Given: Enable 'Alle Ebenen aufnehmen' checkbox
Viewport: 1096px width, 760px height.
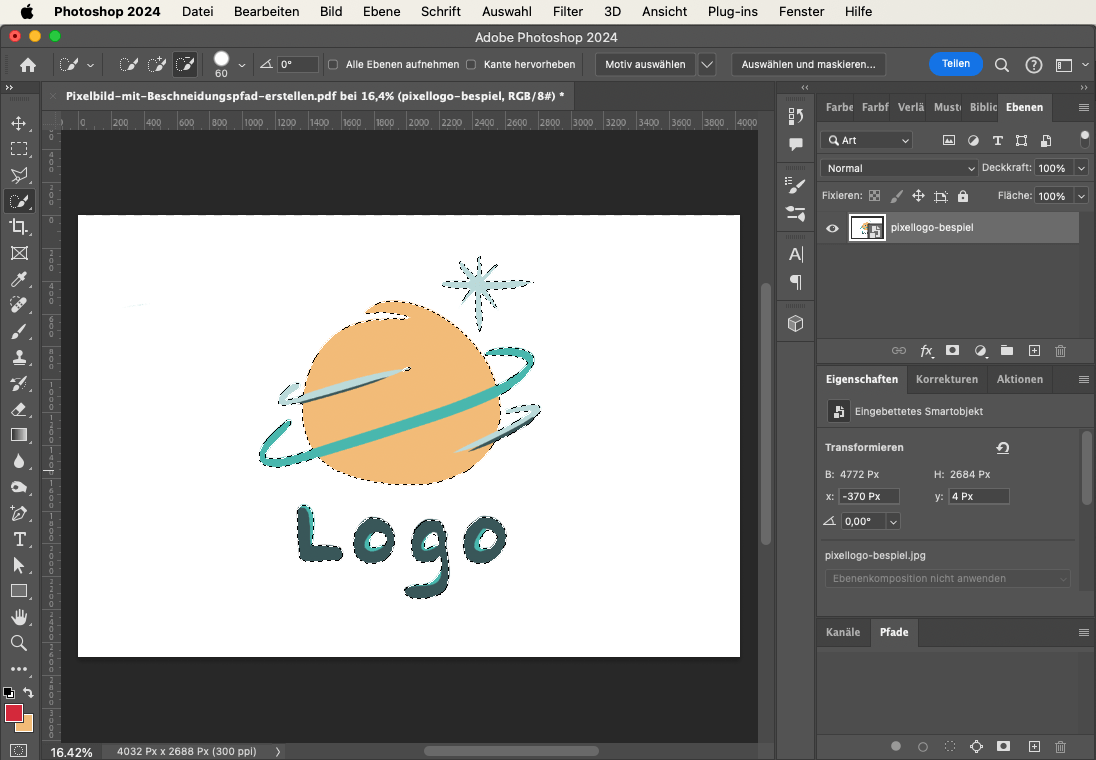Looking at the screenshot, I should pos(334,64).
